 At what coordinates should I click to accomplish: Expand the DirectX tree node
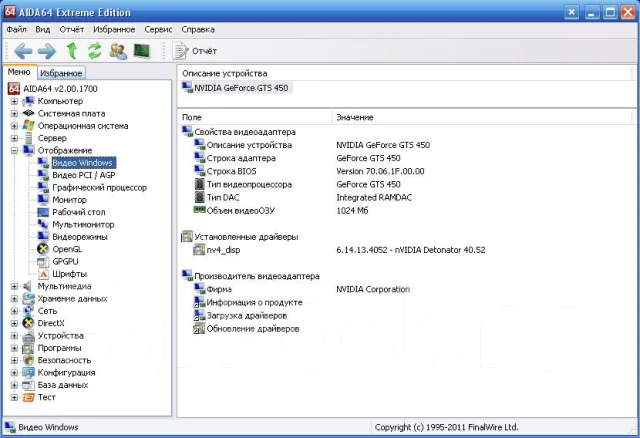point(14,323)
